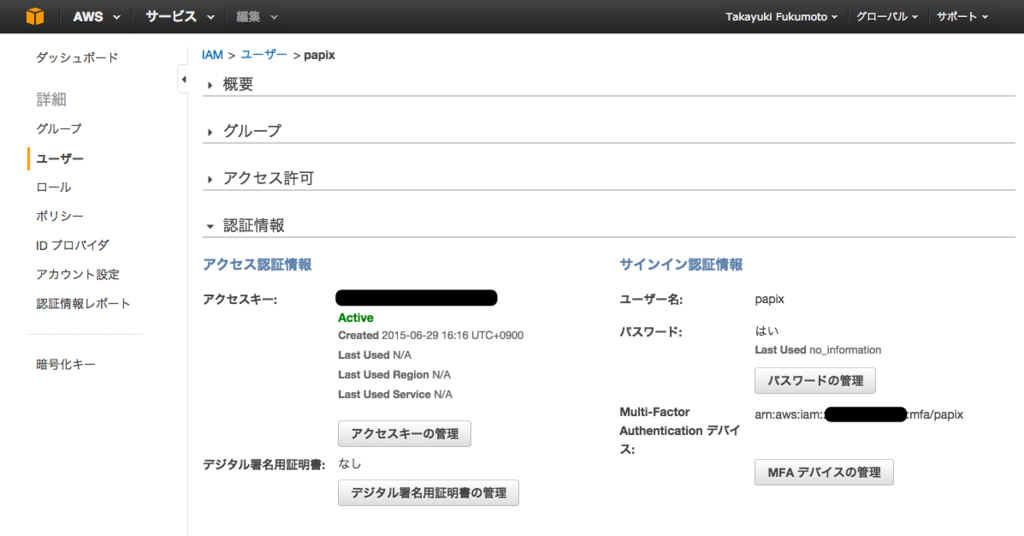Open the グローバル region menu
1024x536 pixels.
point(887,17)
